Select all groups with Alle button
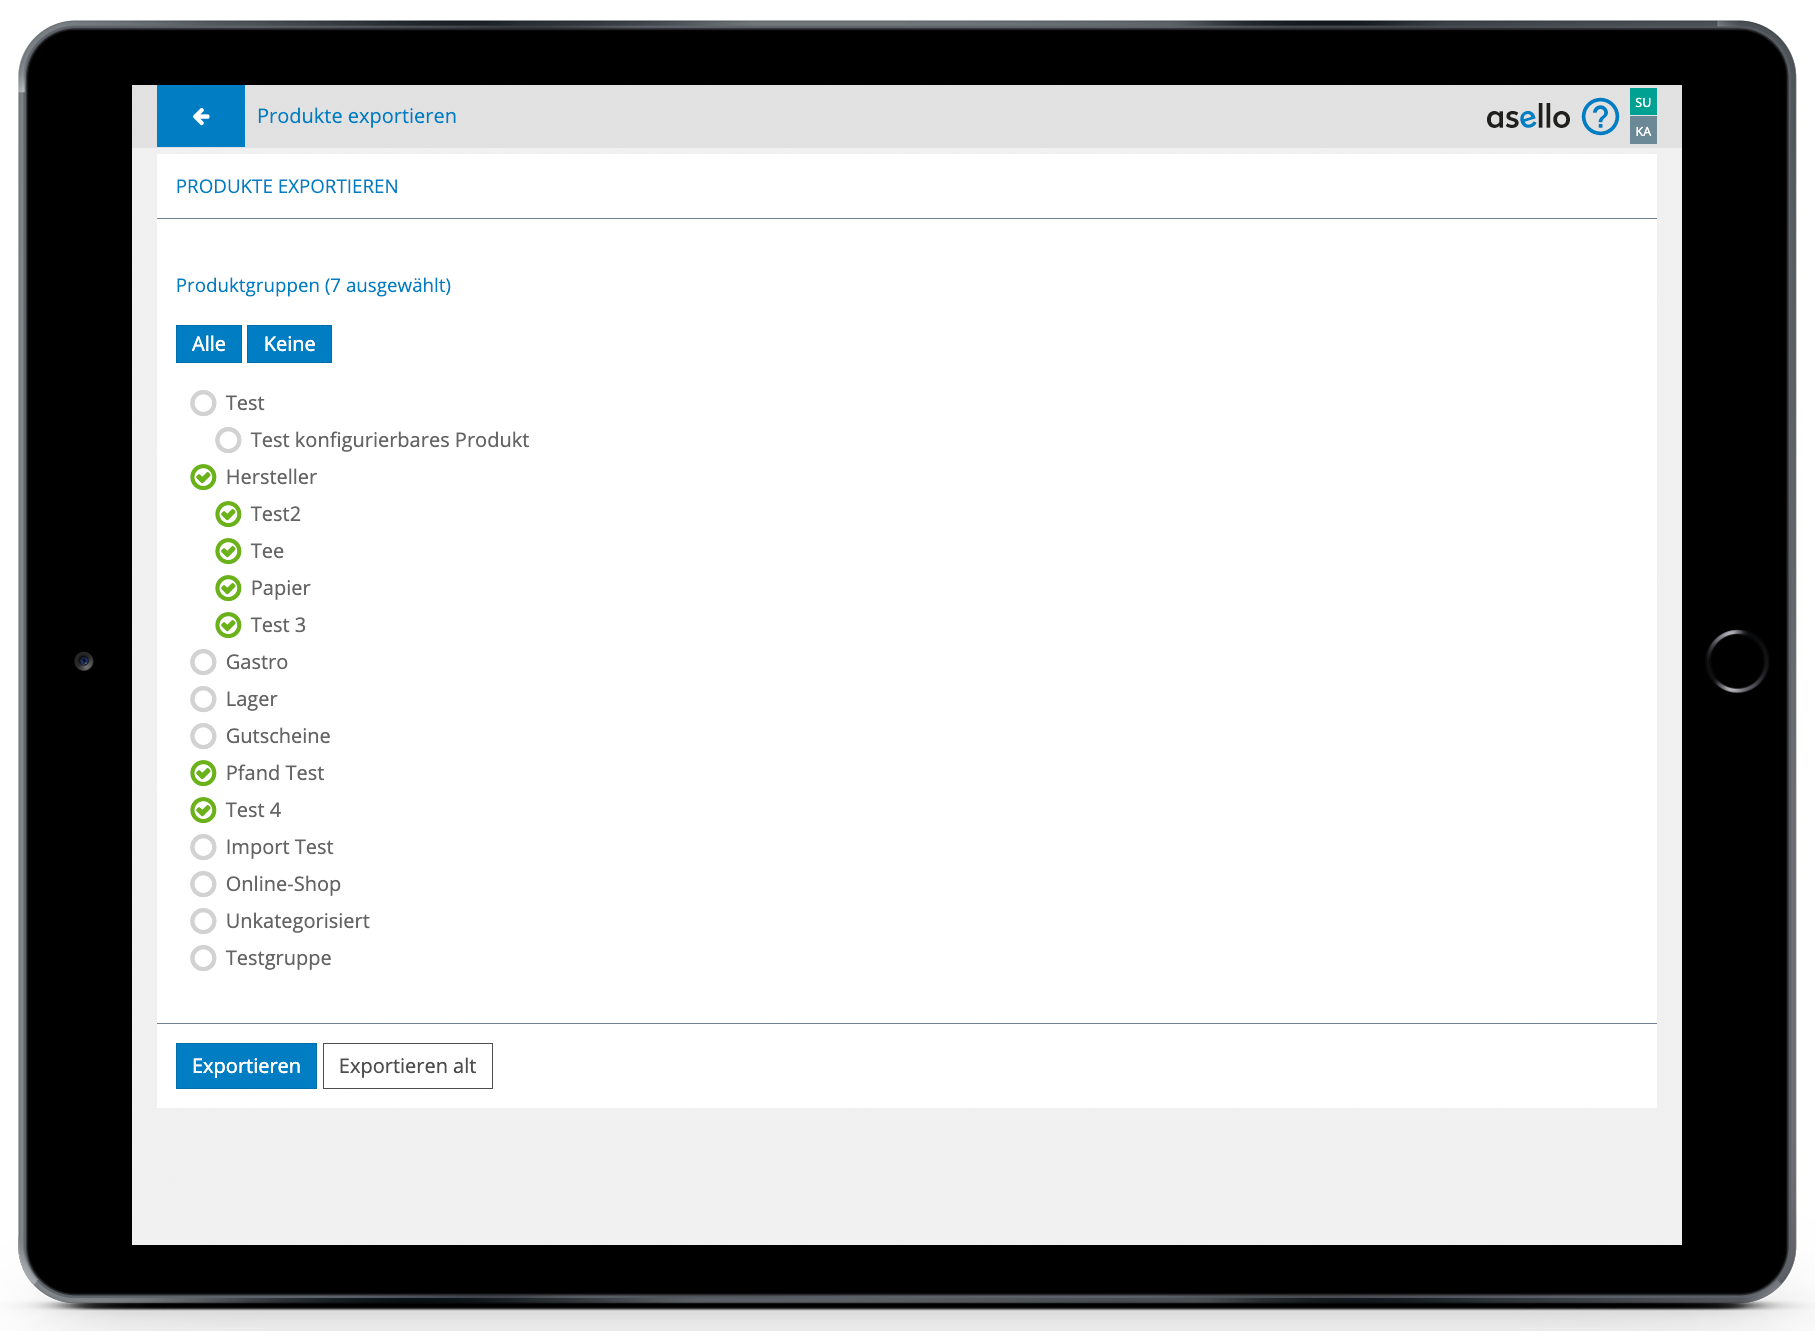 [x=208, y=344]
